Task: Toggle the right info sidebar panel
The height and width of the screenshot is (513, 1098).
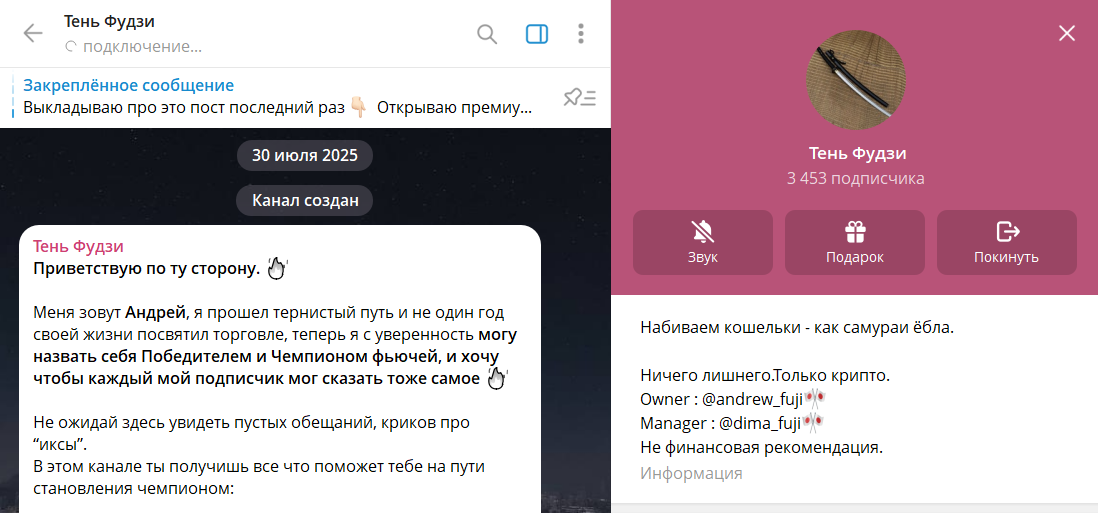Action: click(537, 34)
